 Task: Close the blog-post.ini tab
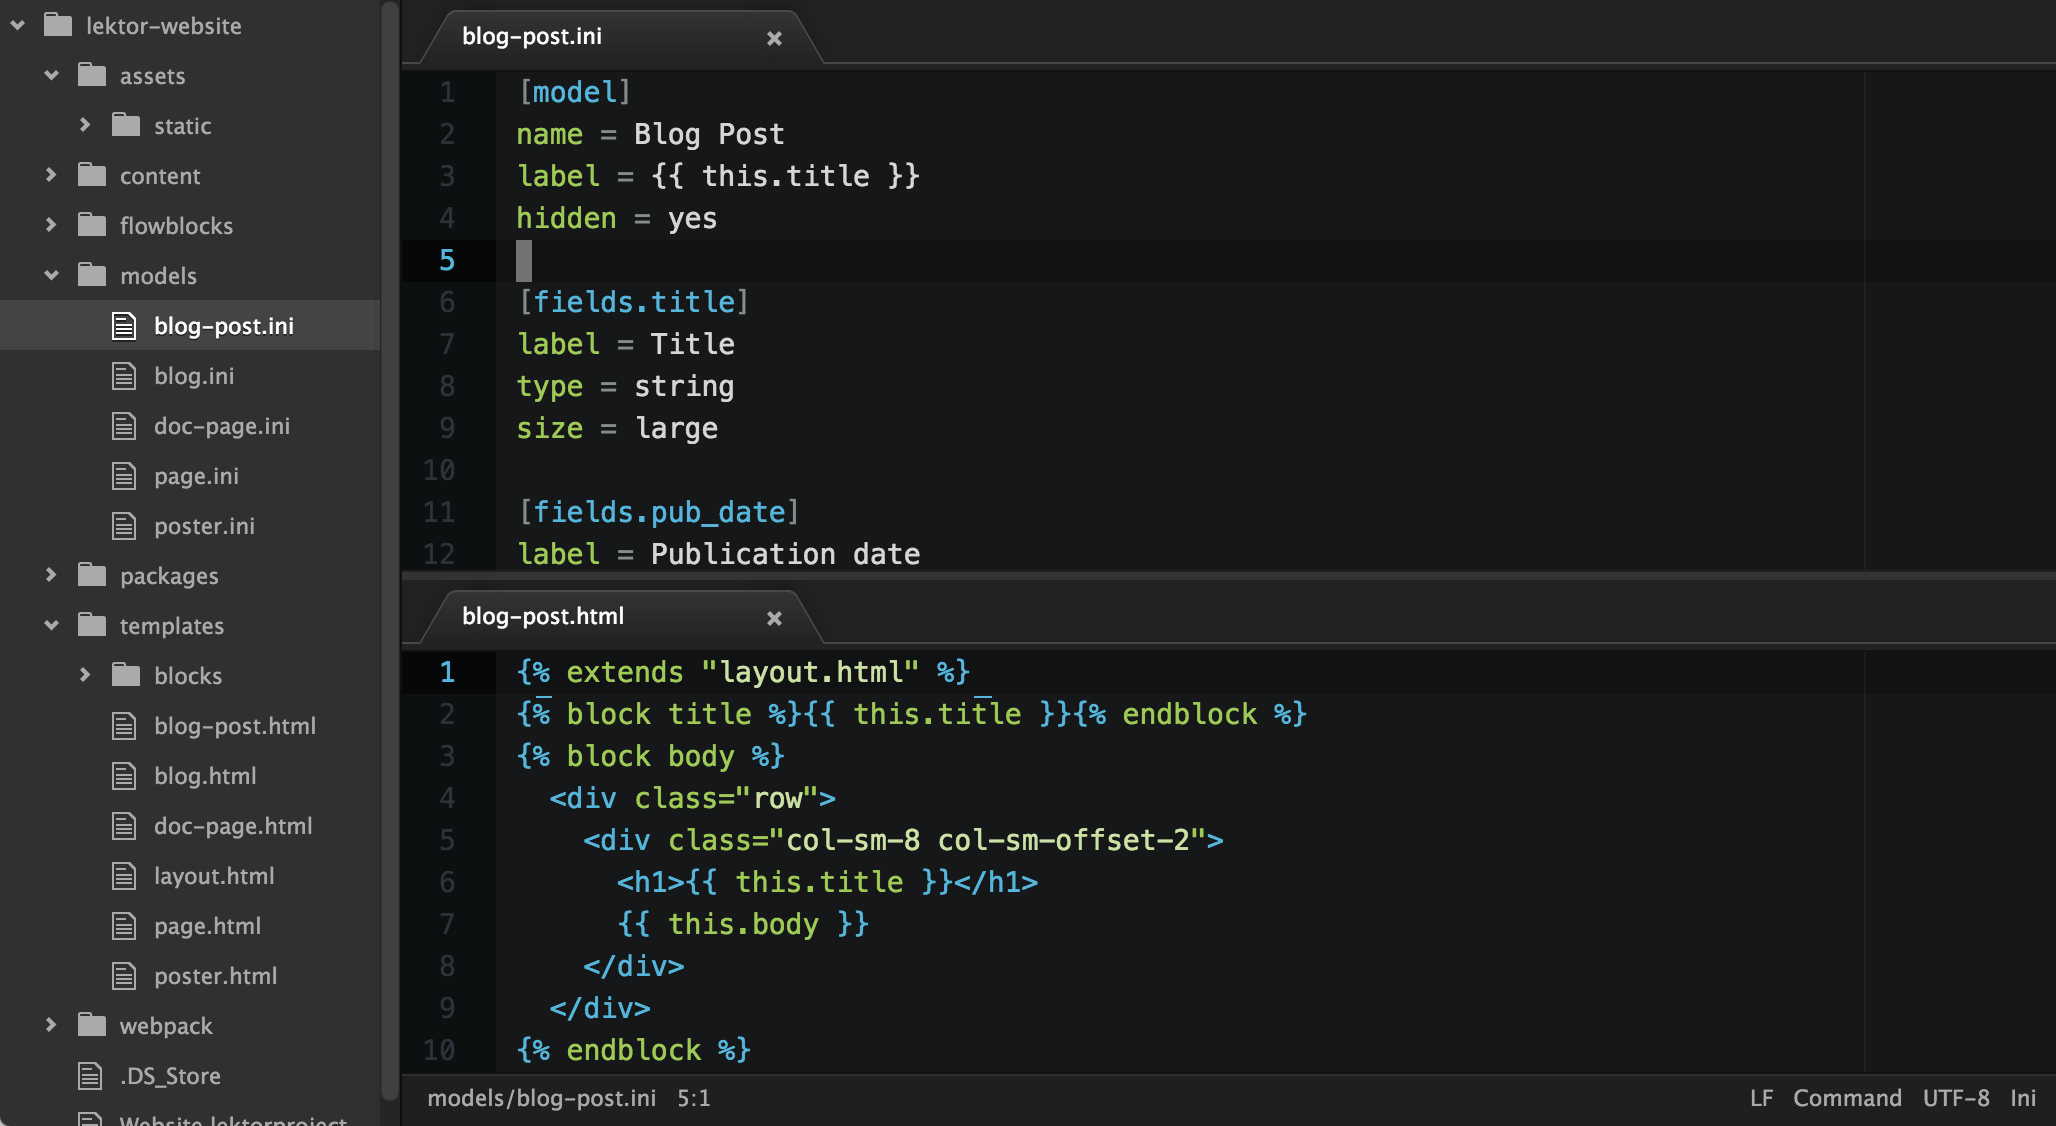(774, 38)
